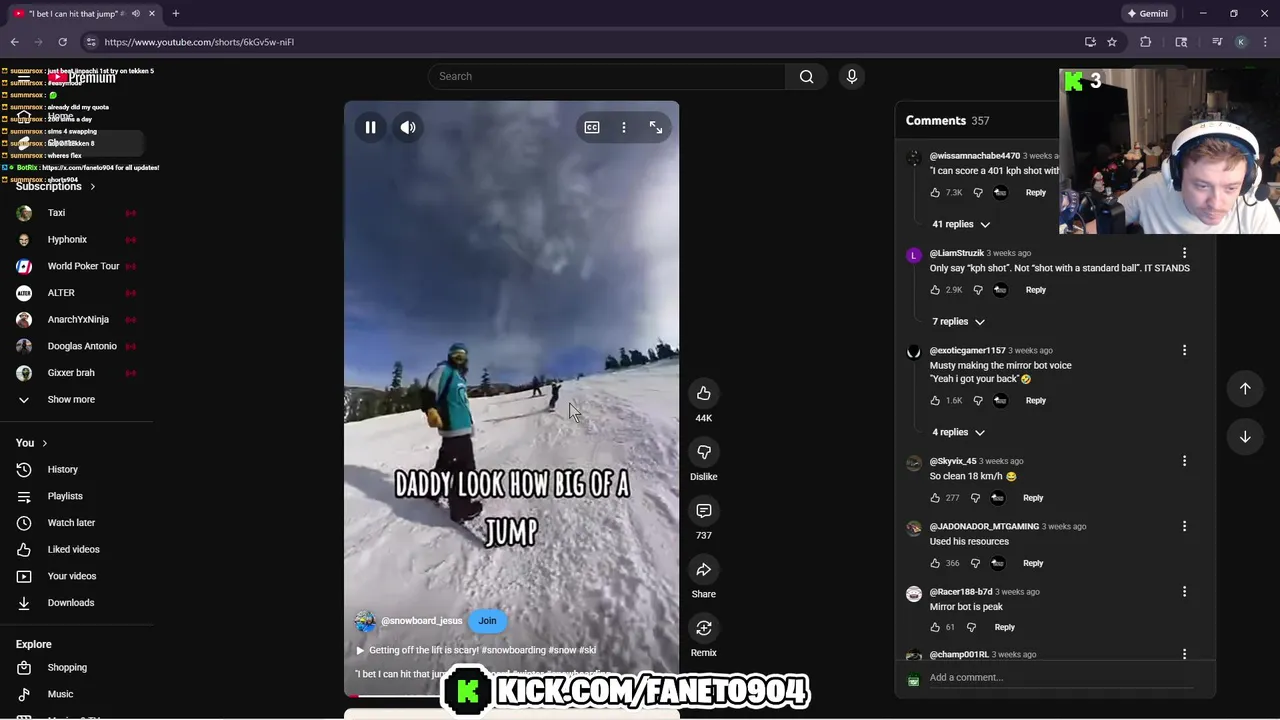The height and width of the screenshot is (720, 1280).
Task: Reload the page in browser toolbar
Action: tap(62, 42)
